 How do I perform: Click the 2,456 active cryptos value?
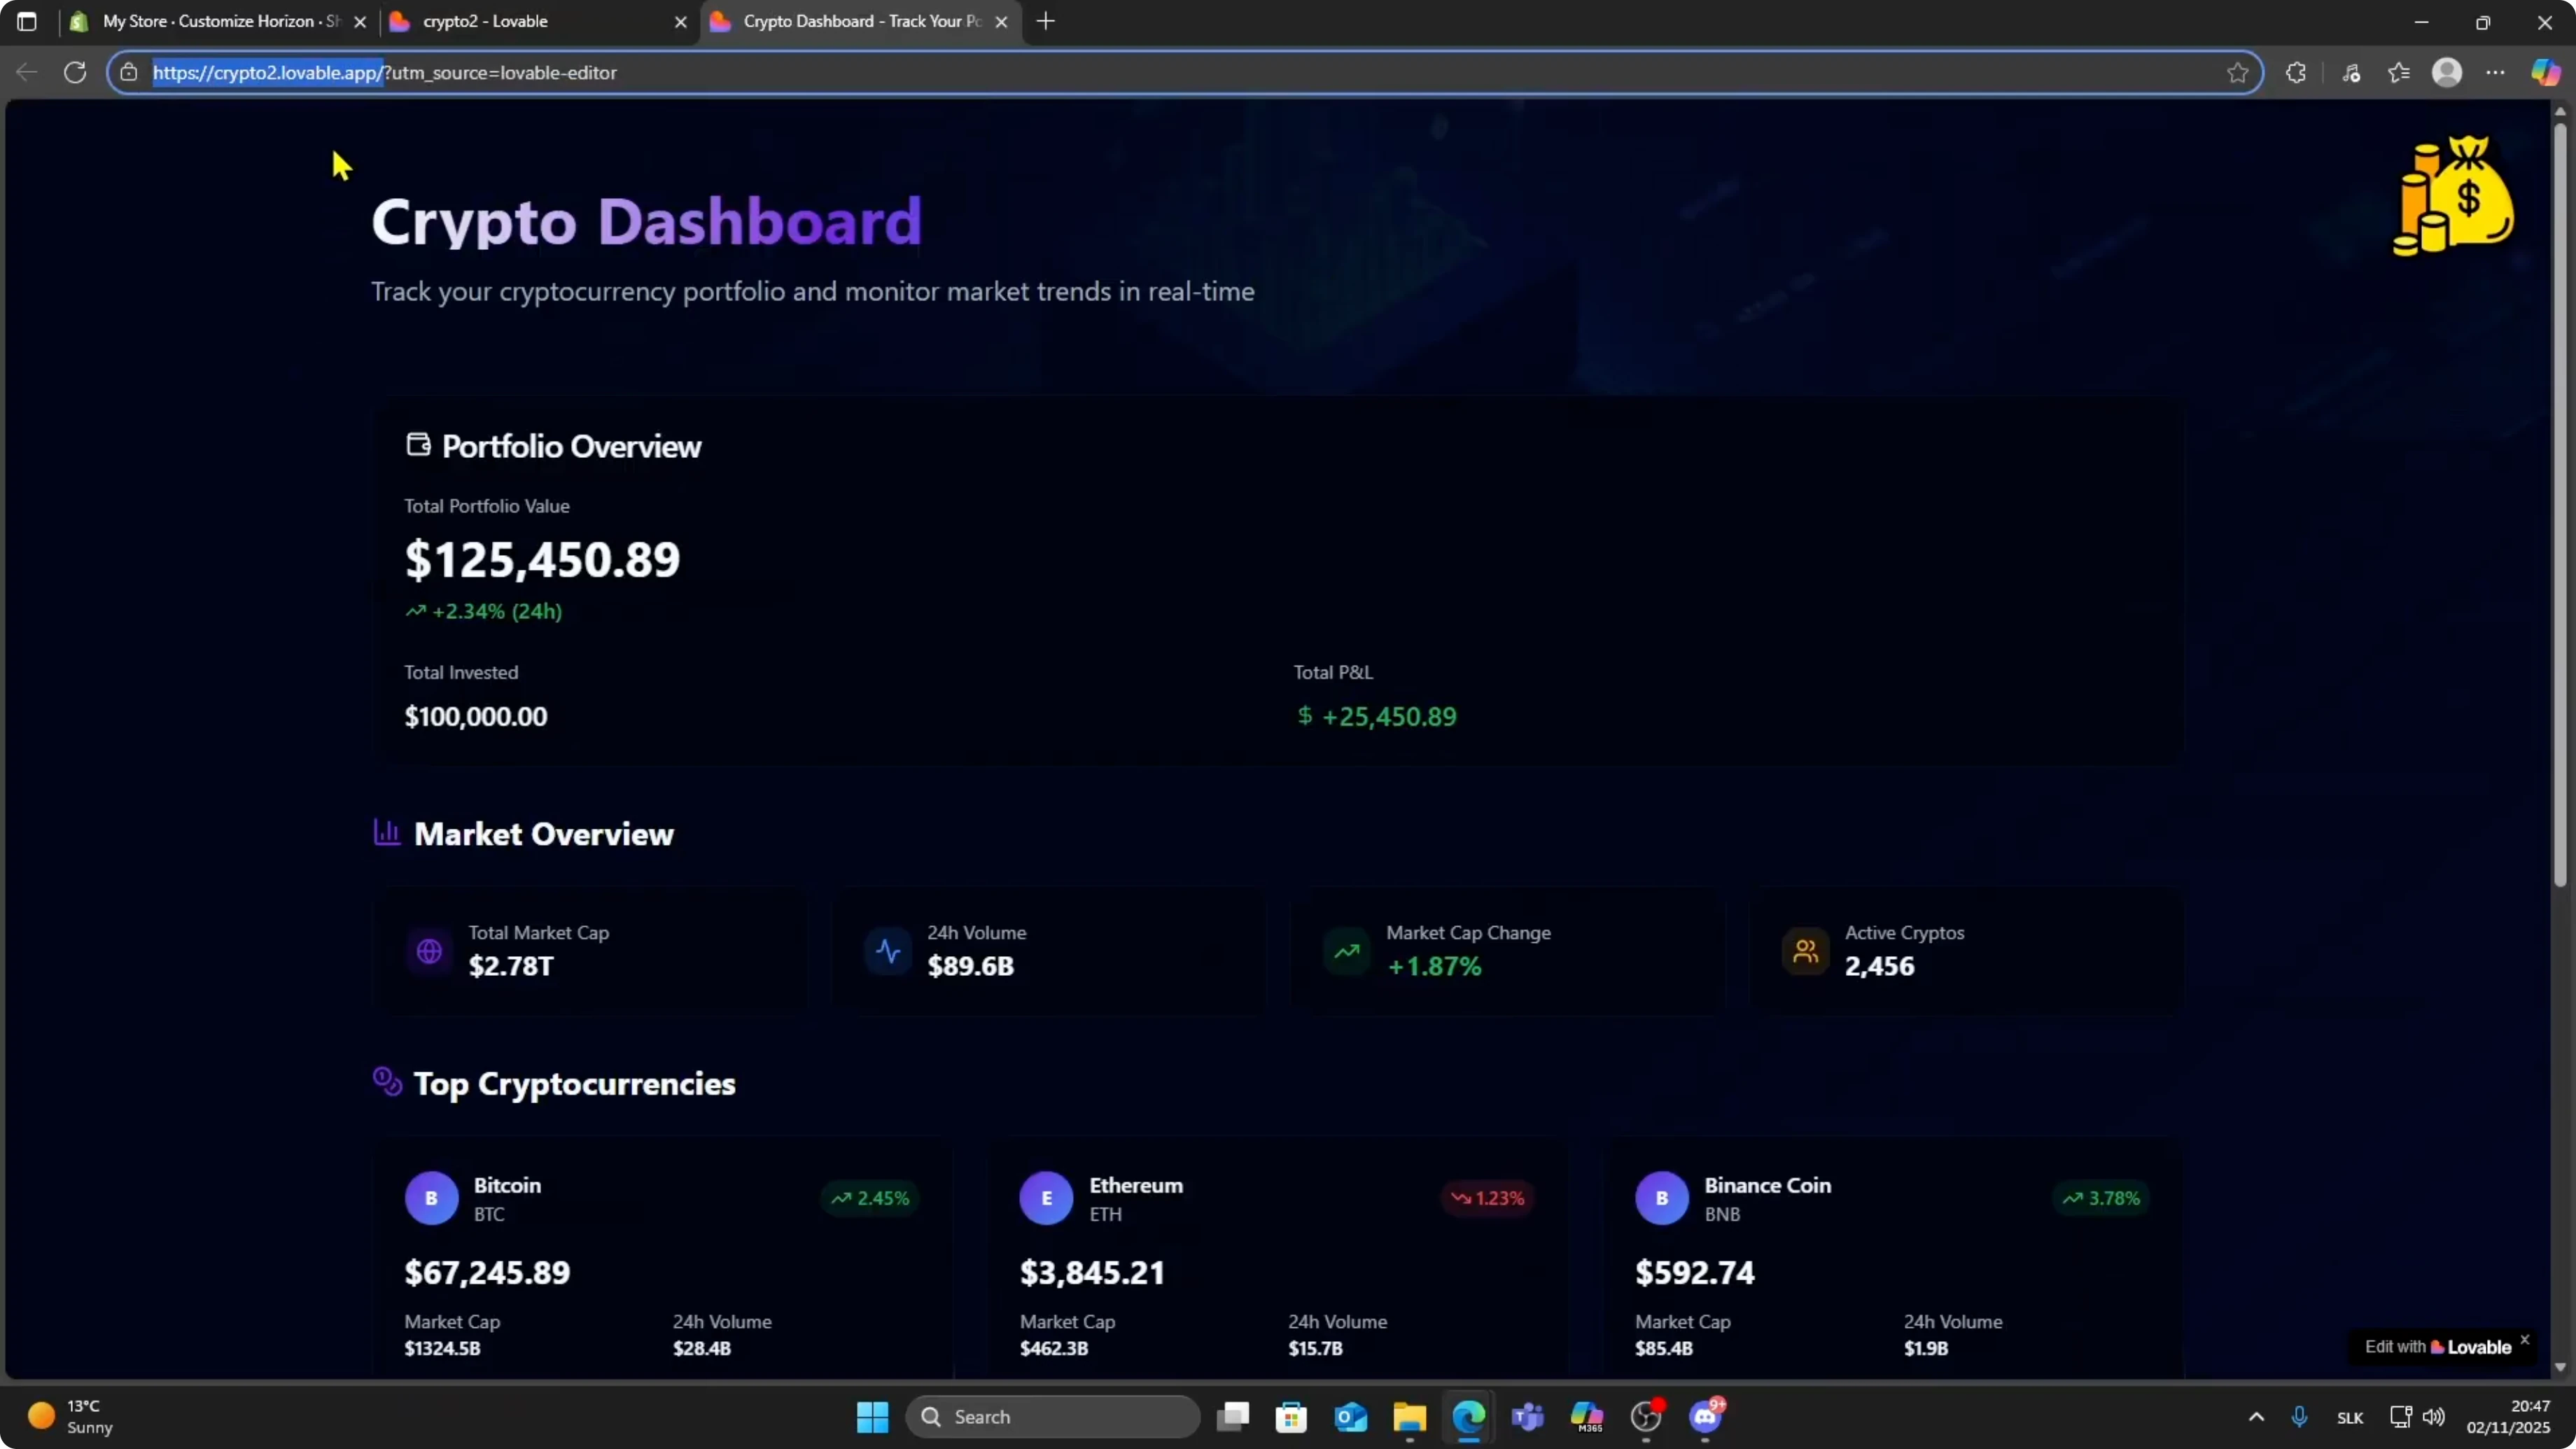1879,965
